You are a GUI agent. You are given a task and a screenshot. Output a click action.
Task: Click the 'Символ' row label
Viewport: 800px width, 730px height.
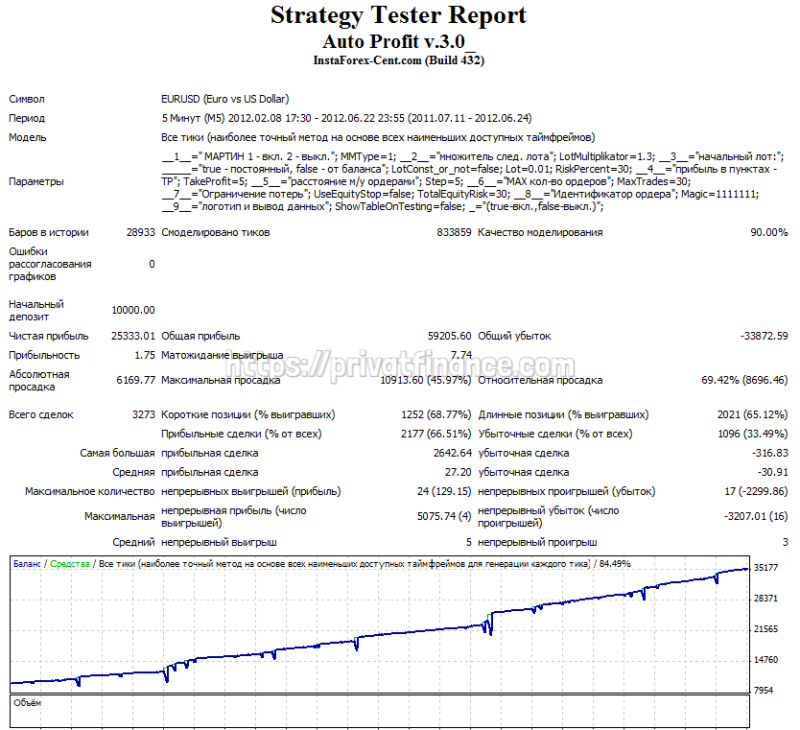pyautogui.click(x=27, y=99)
